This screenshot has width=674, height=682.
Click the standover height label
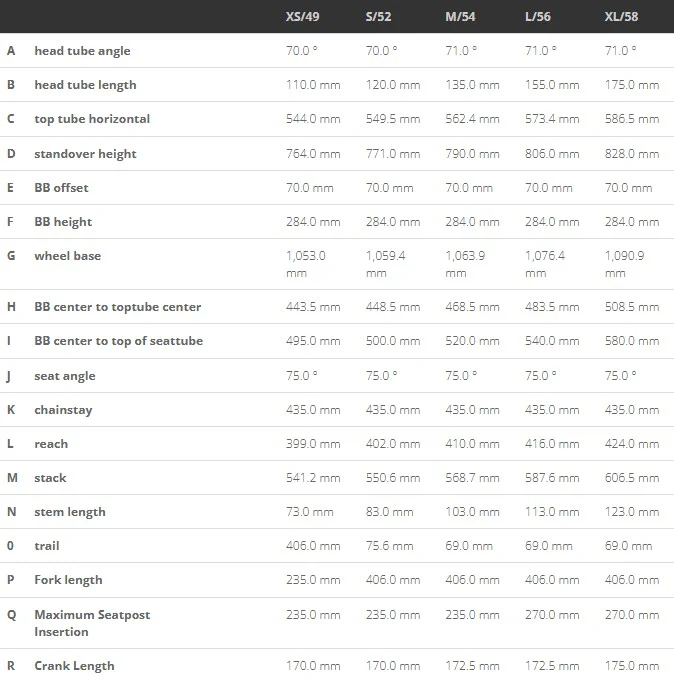point(85,154)
